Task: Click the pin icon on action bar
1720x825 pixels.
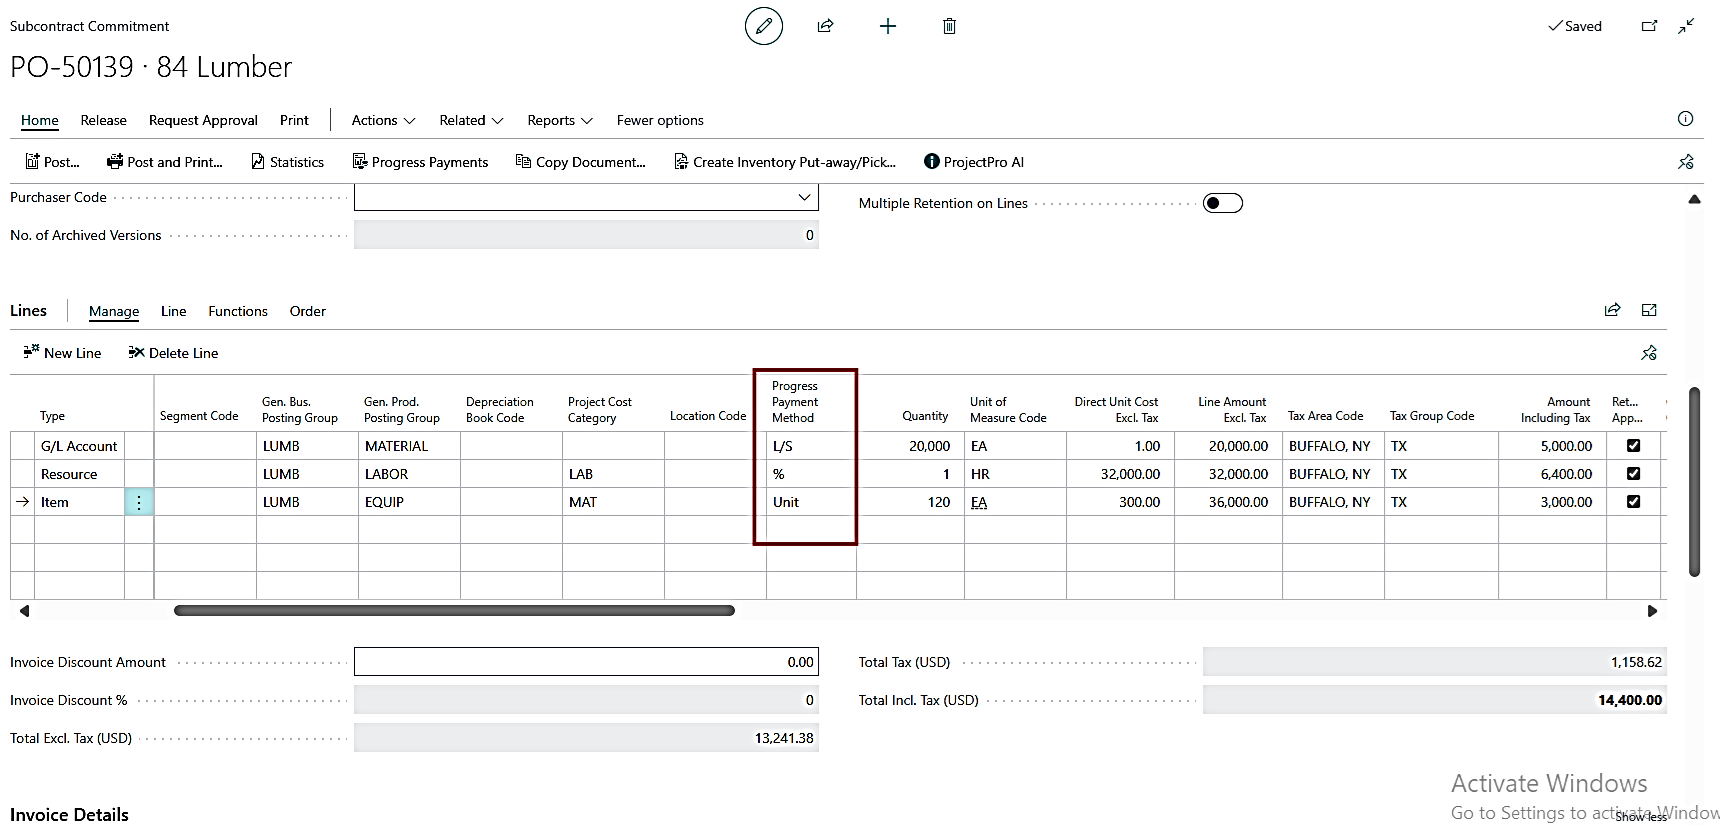Action: [1686, 162]
